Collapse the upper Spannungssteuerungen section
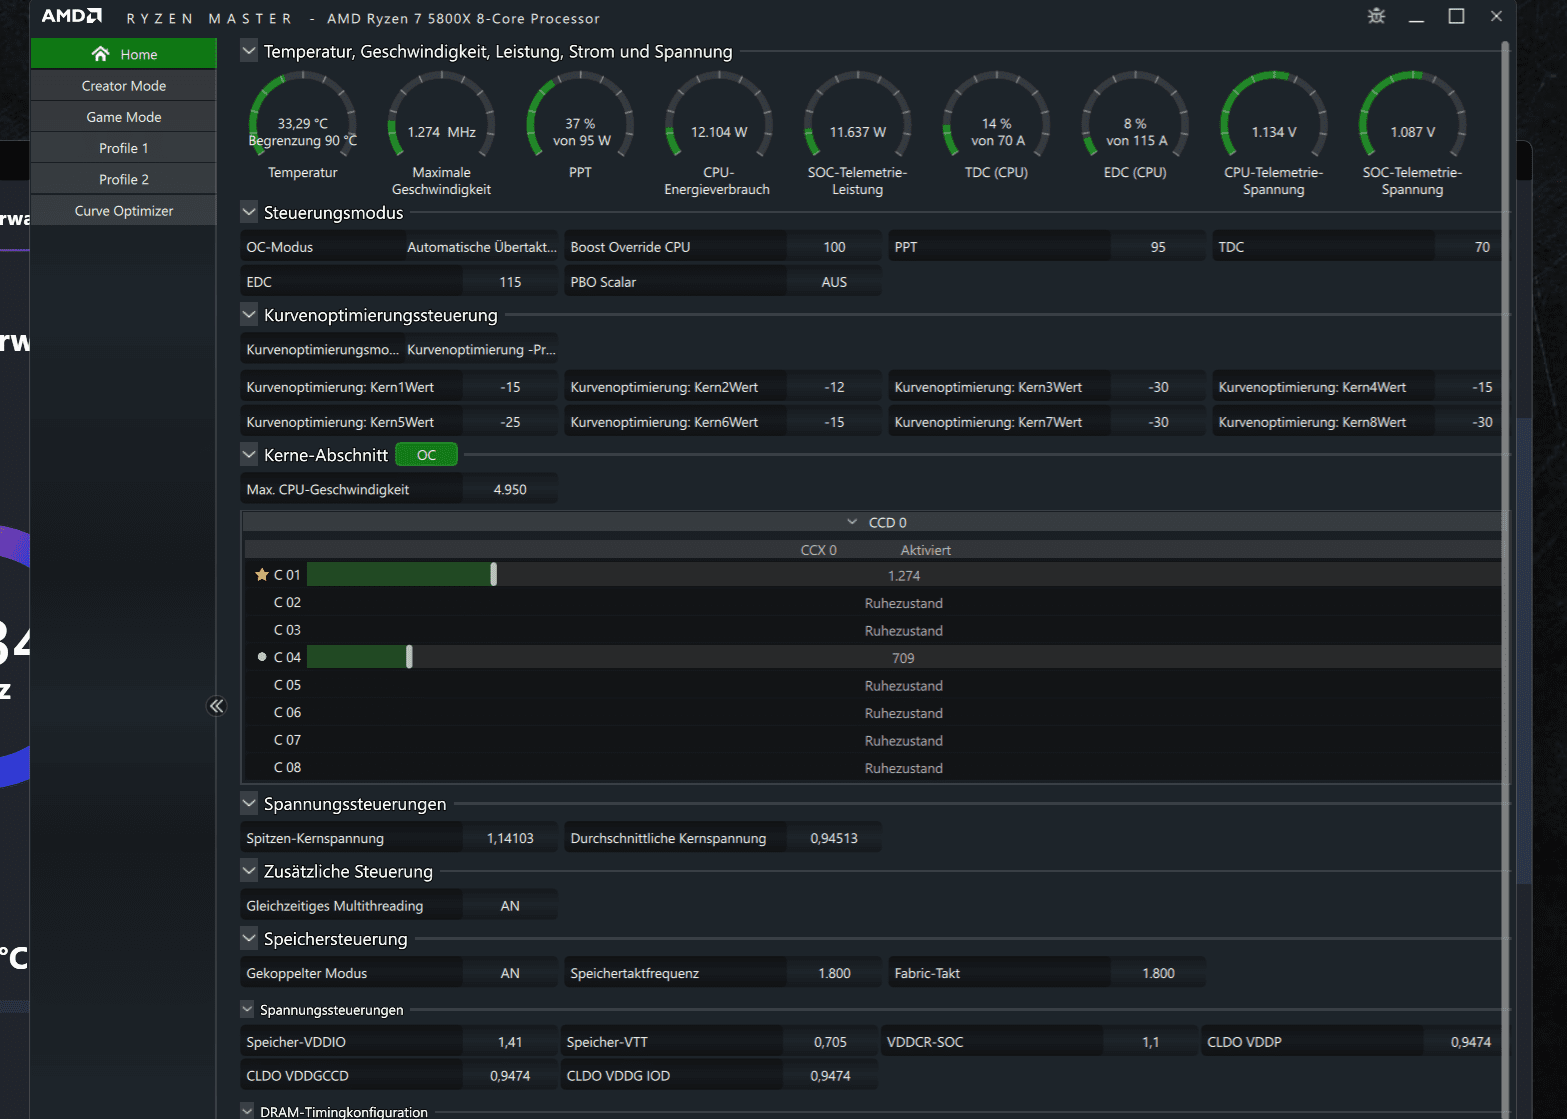 coord(249,803)
